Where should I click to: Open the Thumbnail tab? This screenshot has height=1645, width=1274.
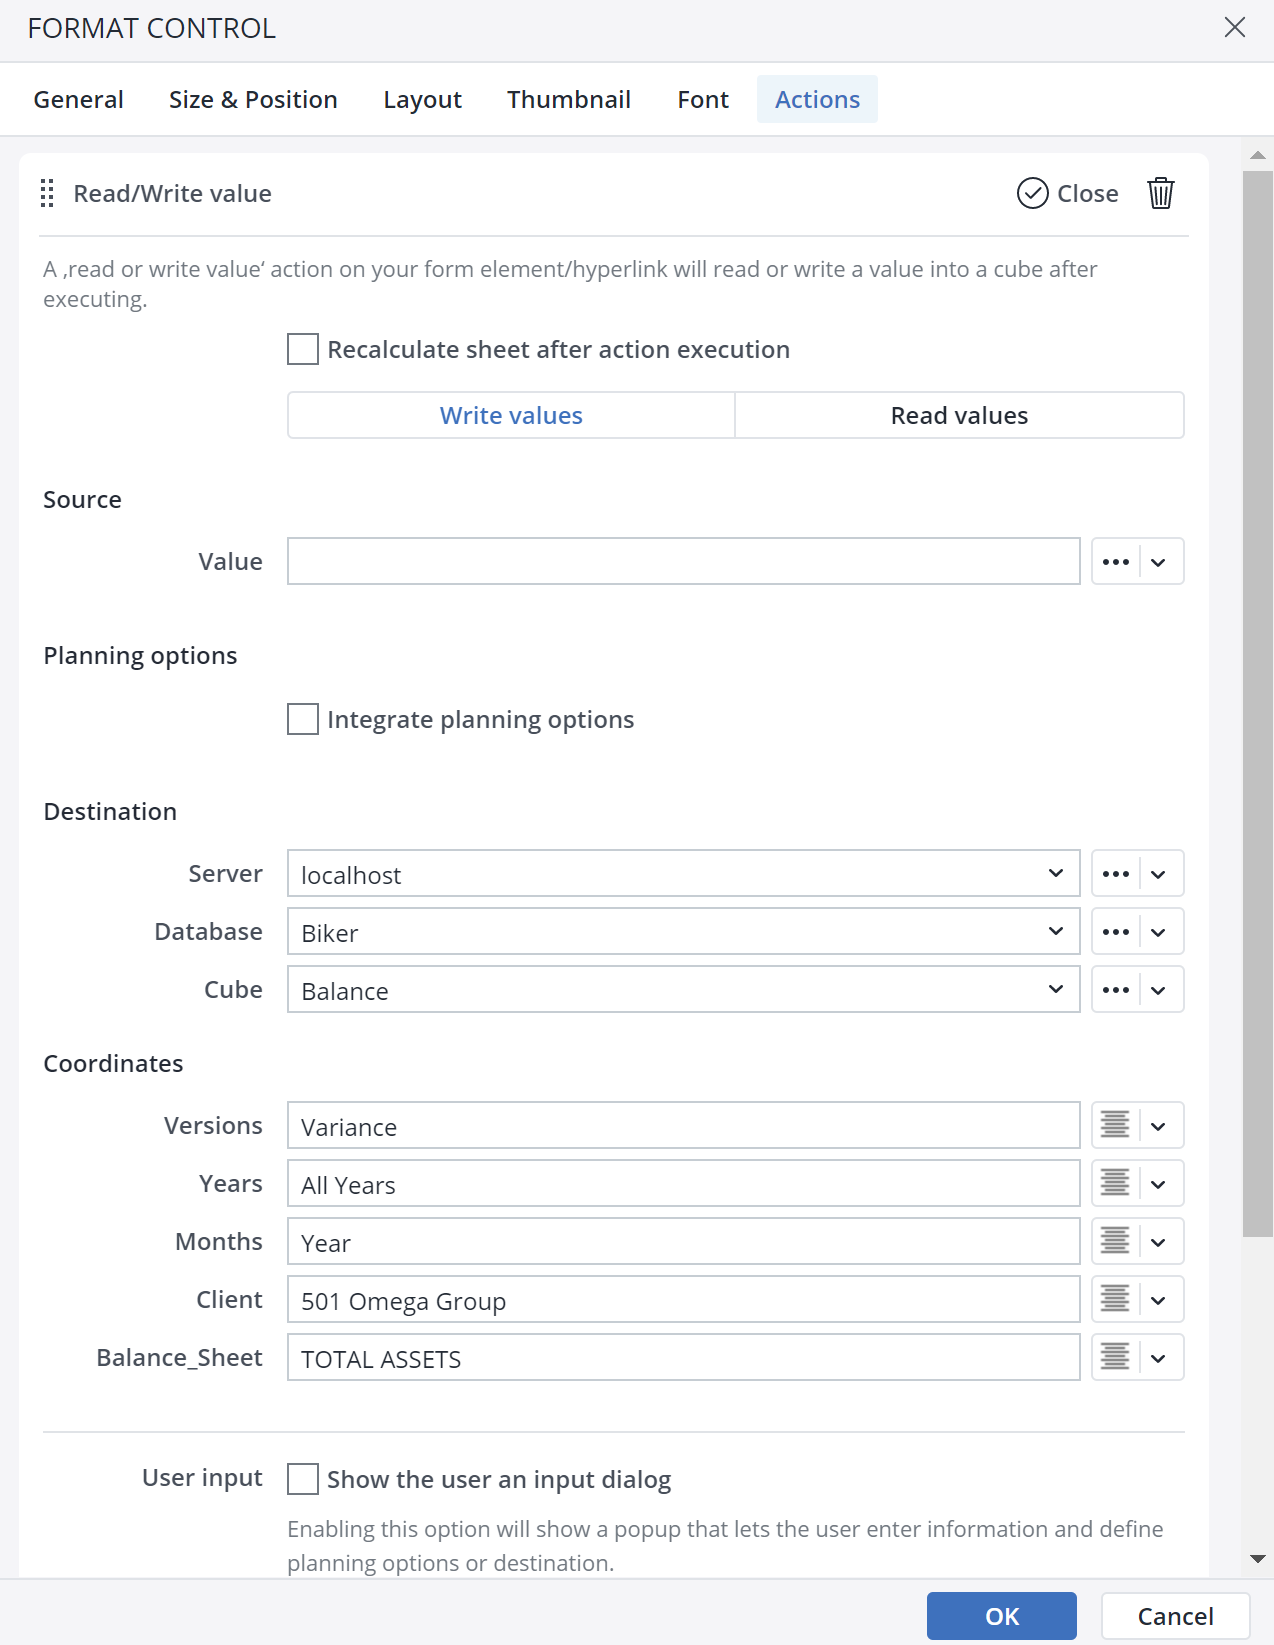[x=569, y=99]
